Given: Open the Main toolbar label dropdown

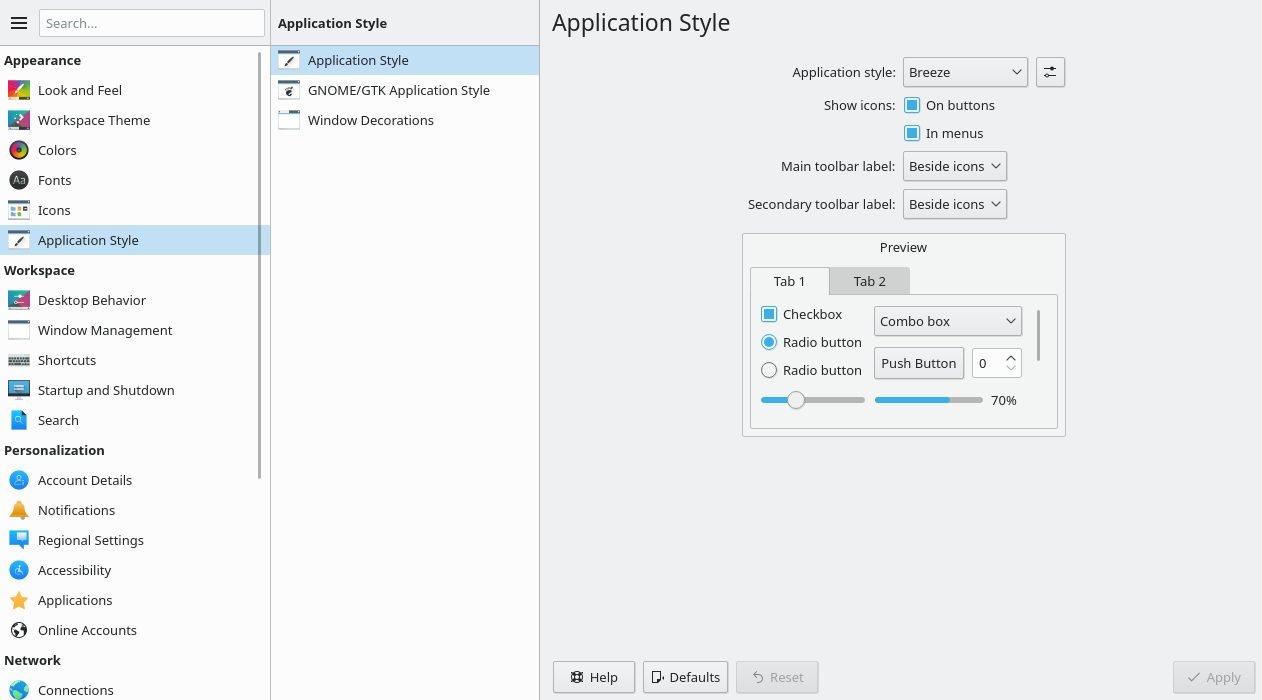Looking at the screenshot, I should tap(955, 166).
